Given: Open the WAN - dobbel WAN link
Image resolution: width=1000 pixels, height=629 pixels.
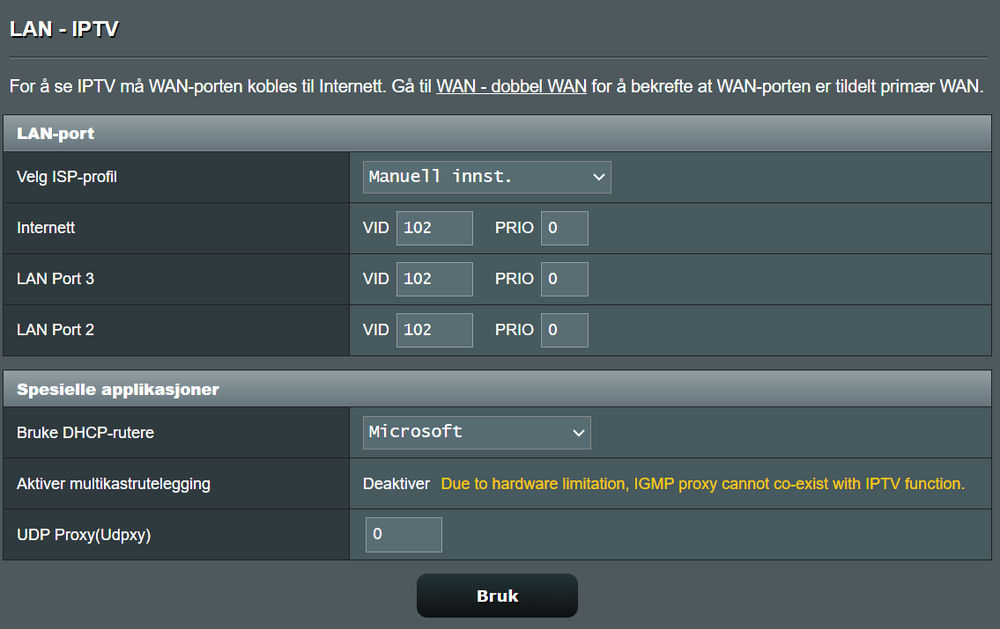Looking at the screenshot, I should (511, 86).
